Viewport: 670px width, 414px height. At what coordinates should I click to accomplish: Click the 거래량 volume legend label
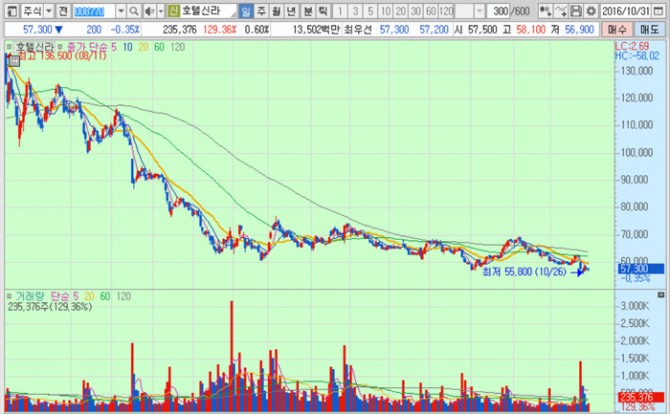pos(31,296)
